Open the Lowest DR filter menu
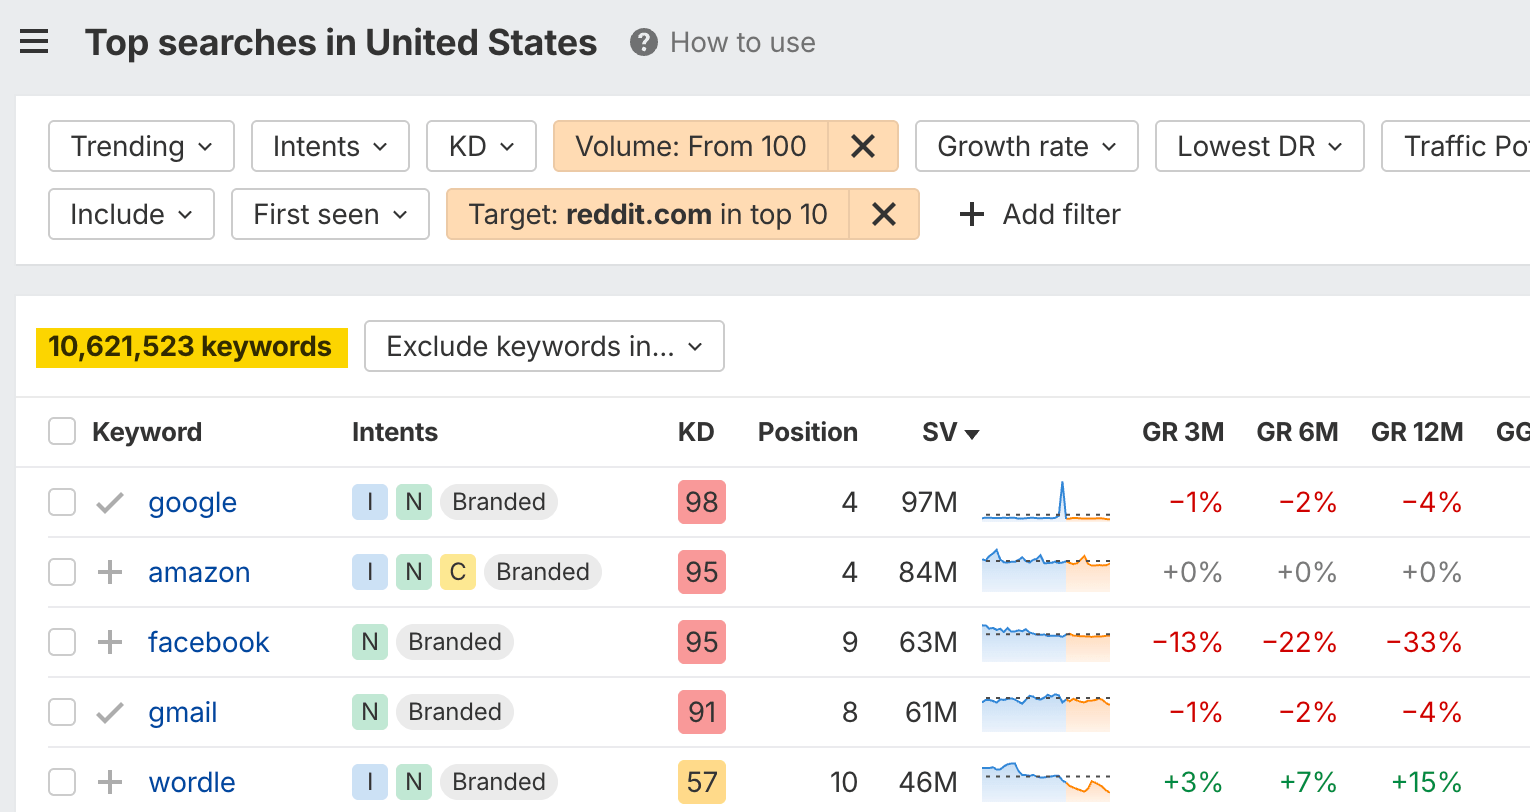The width and height of the screenshot is (1530, 812). click(1259, 146)
